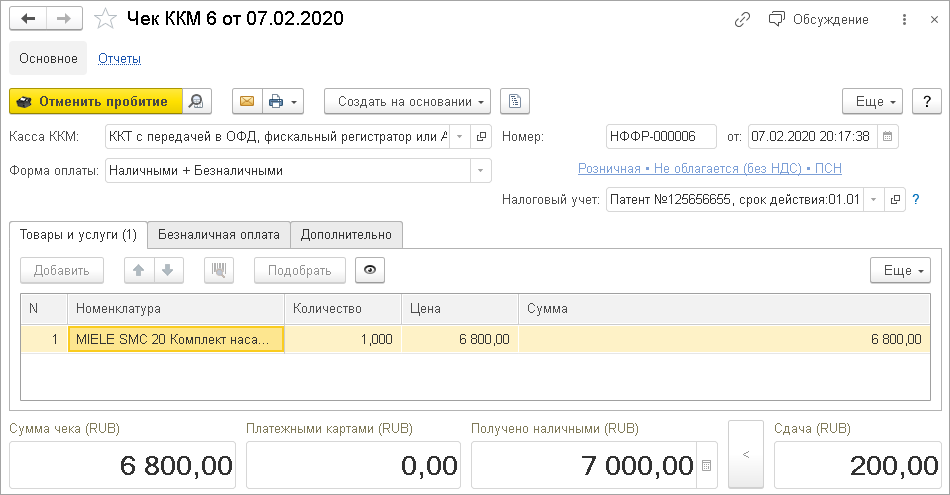
Task: Click the envelope email icon
Action: pyautogui.click(x=246, y=101)
